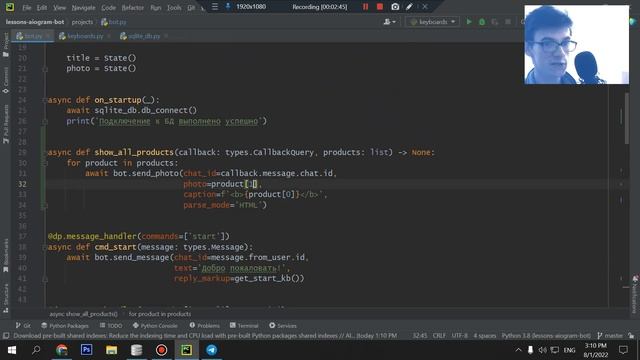This screenshot has width=640, height=360.
Task: Open the Terminal tool window
Action: (244, 326)
